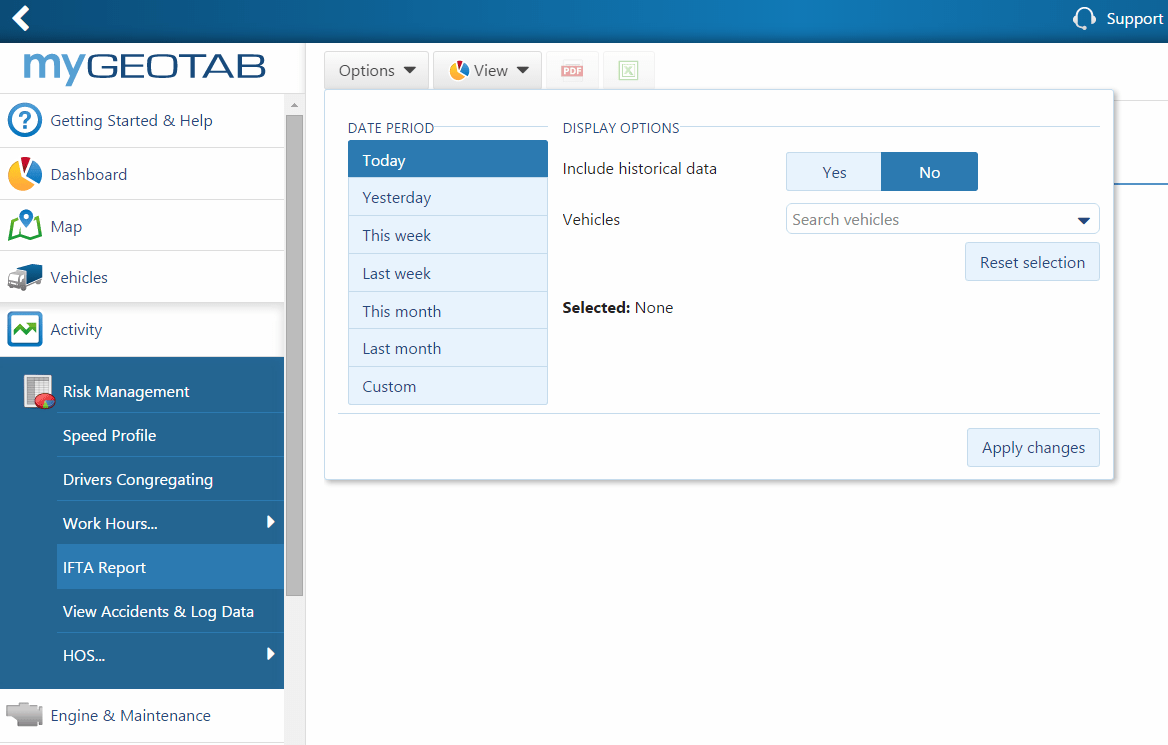Expand the Search vehicles dropdown arrow

pyautogui.click(x=1084, y=220)
